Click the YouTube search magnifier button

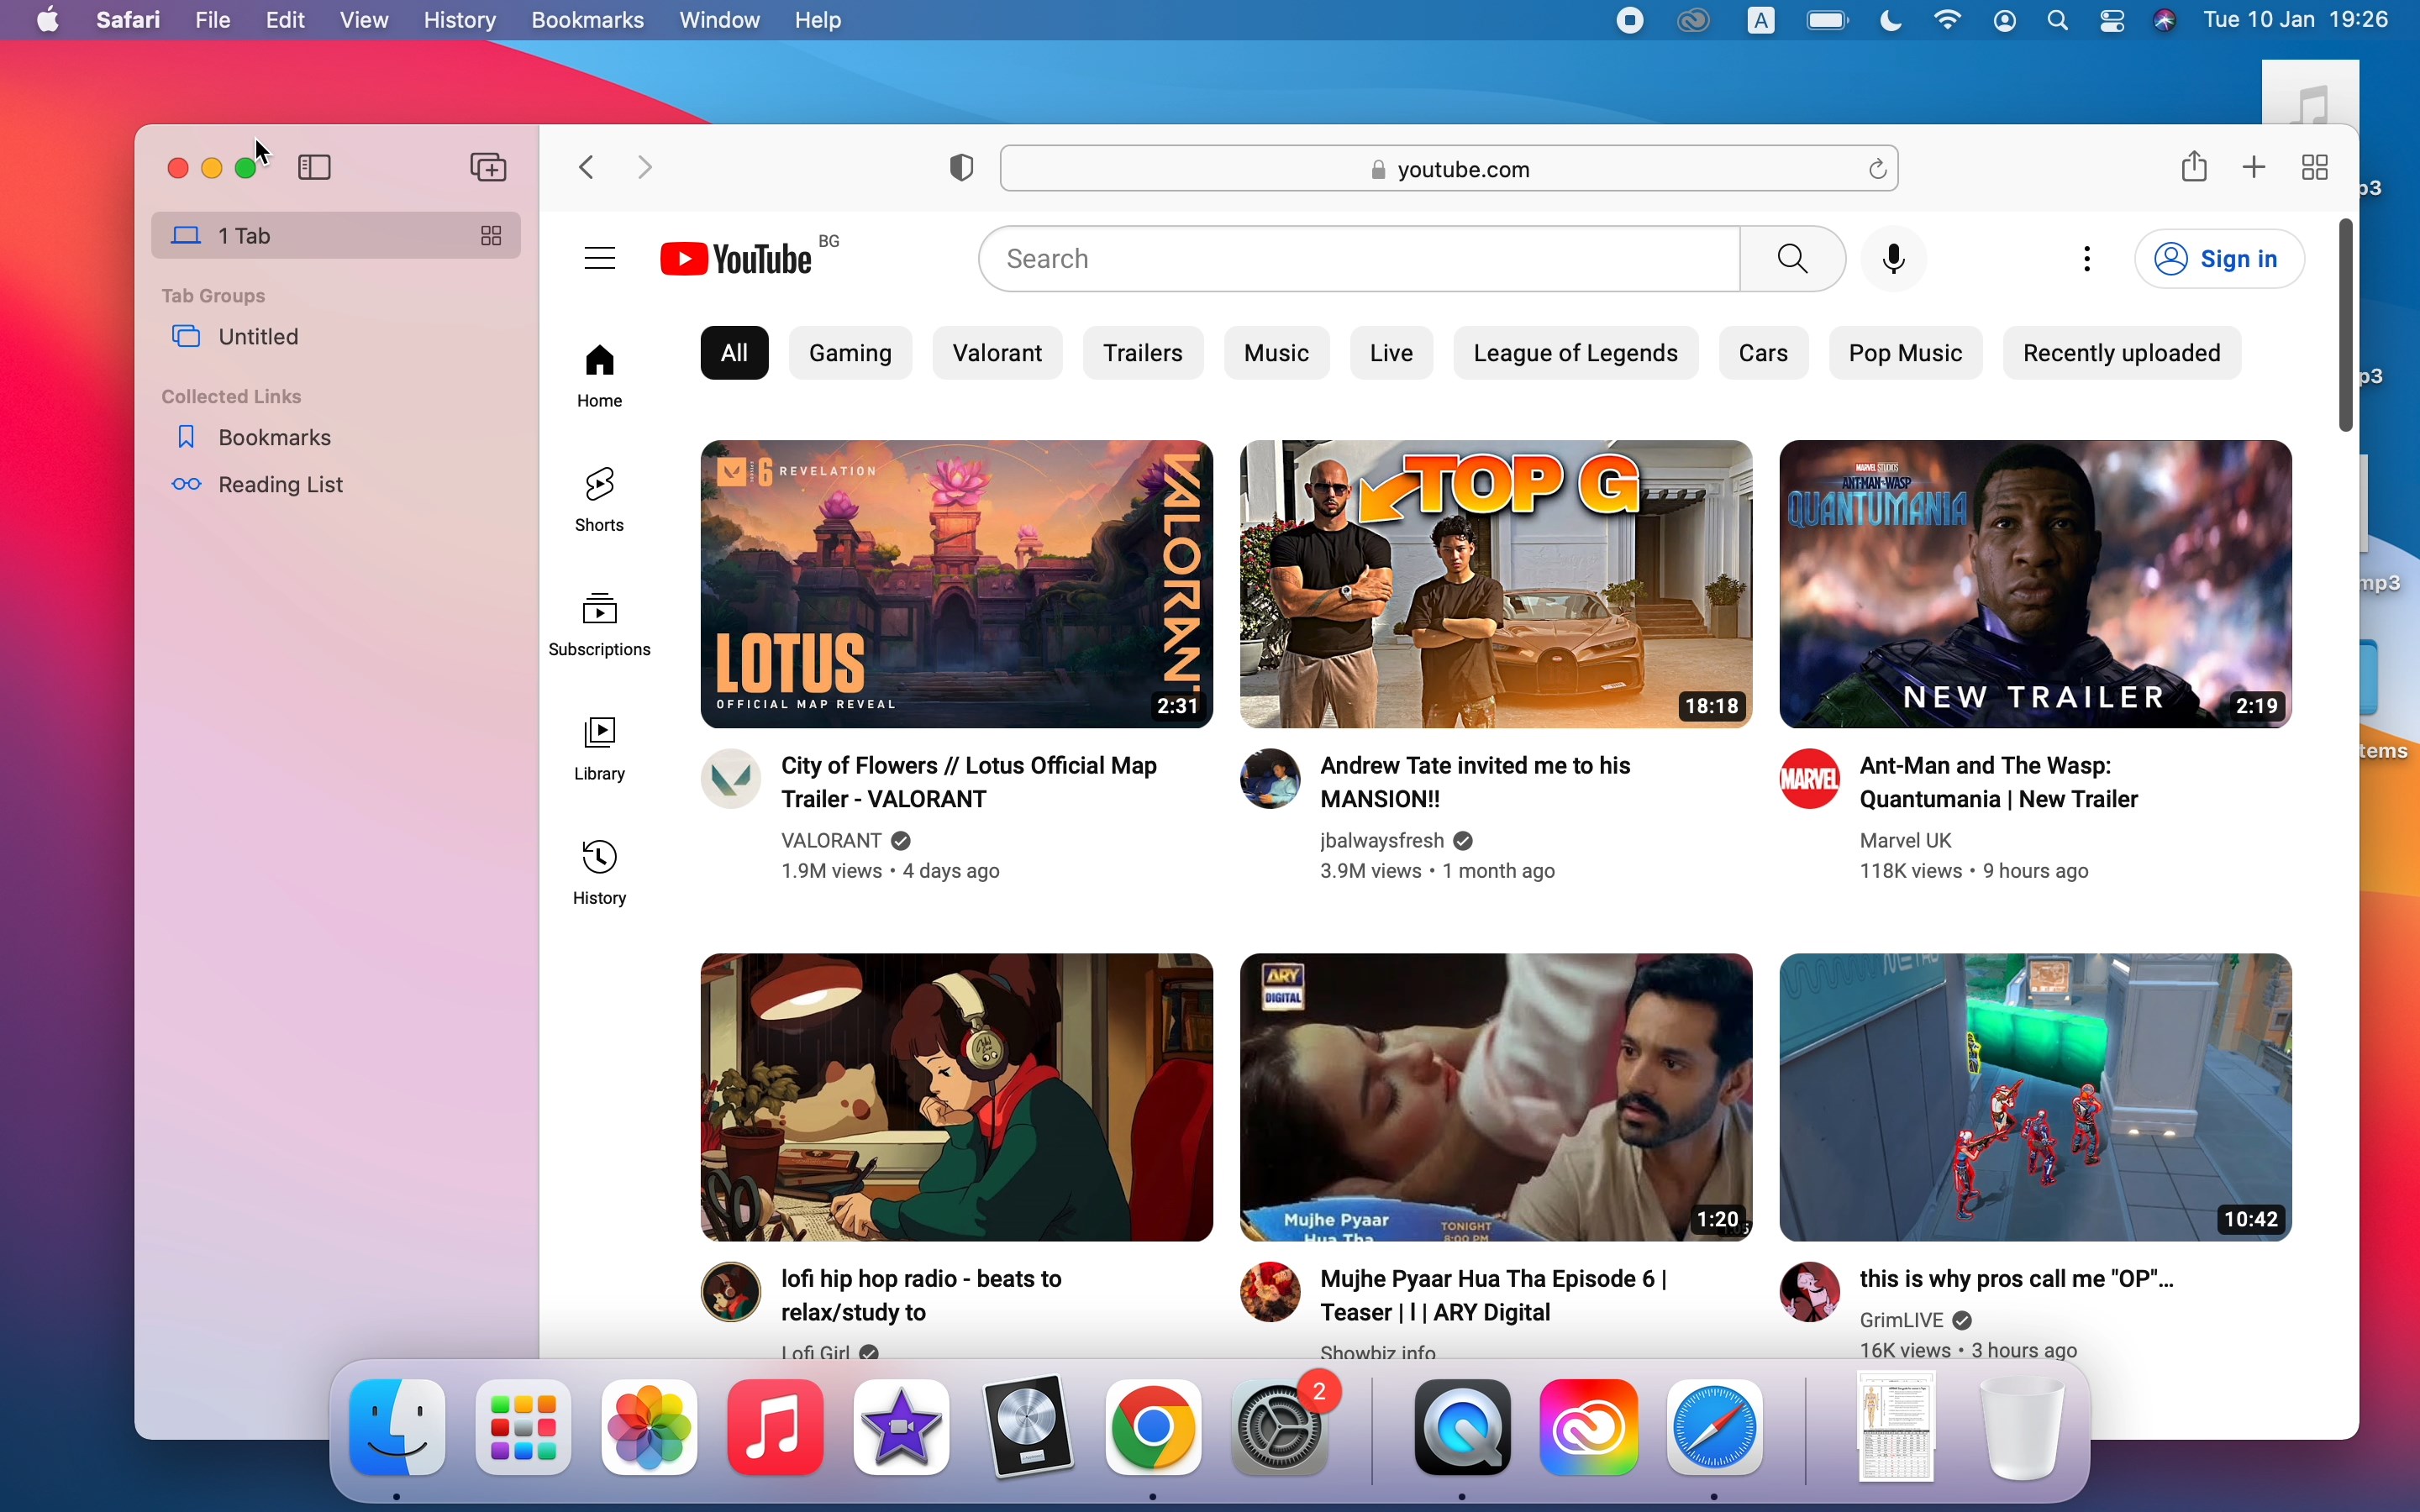coord(1793,259)
